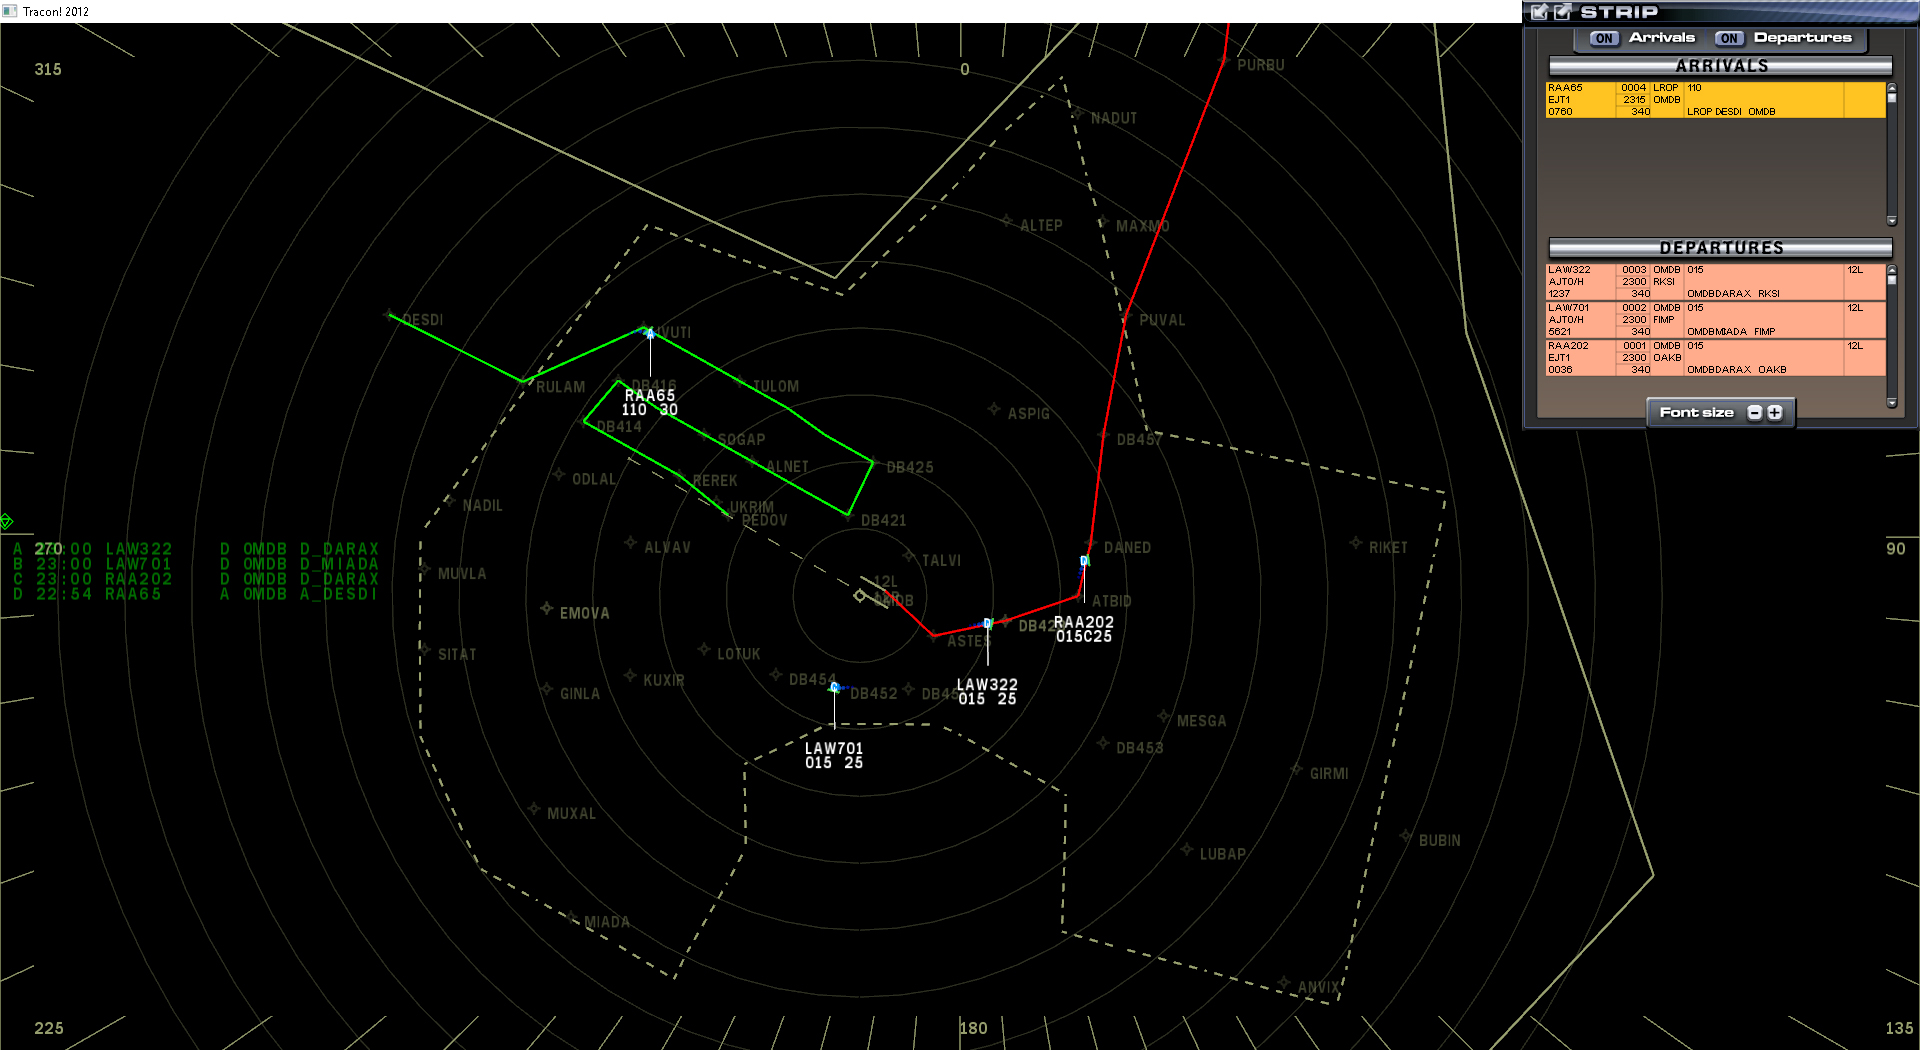Select the LAW322 departure strip
Image resolution: width=1920 pixels, height=1050 pixels.
click(1710, 281)
